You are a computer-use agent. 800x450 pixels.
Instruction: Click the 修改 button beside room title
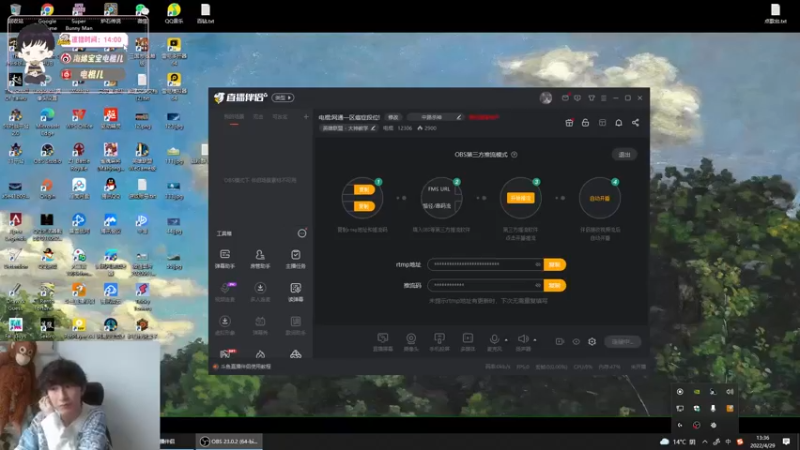pos(393,117)
